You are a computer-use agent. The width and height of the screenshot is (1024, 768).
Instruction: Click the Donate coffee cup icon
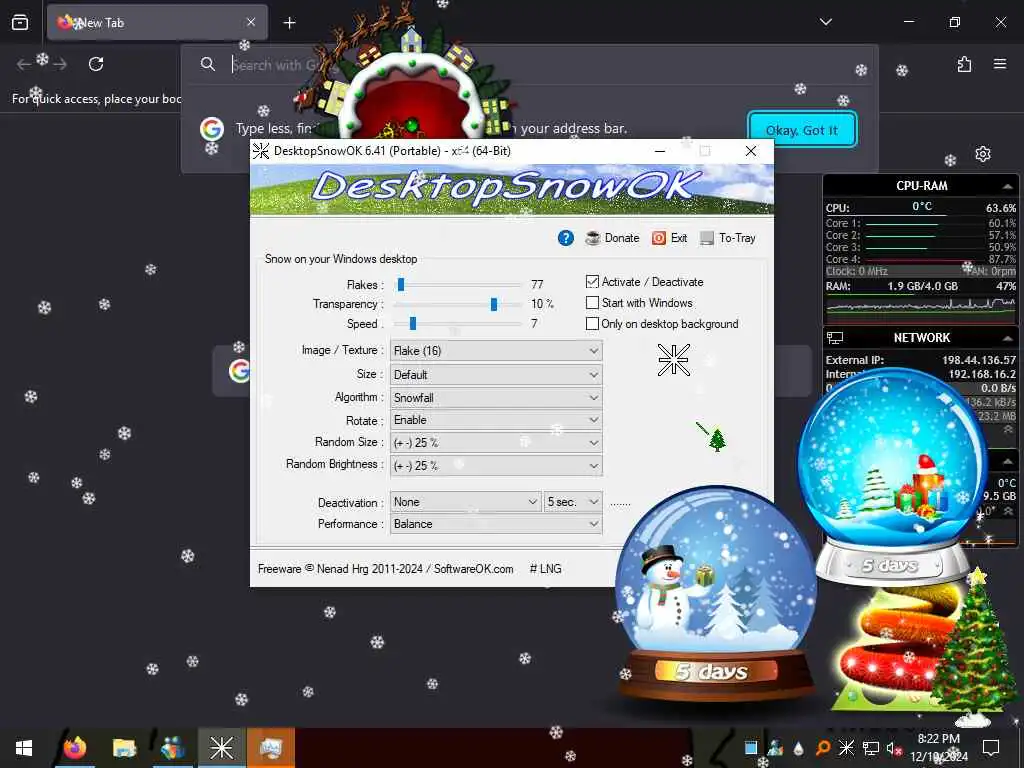[593, 238]
